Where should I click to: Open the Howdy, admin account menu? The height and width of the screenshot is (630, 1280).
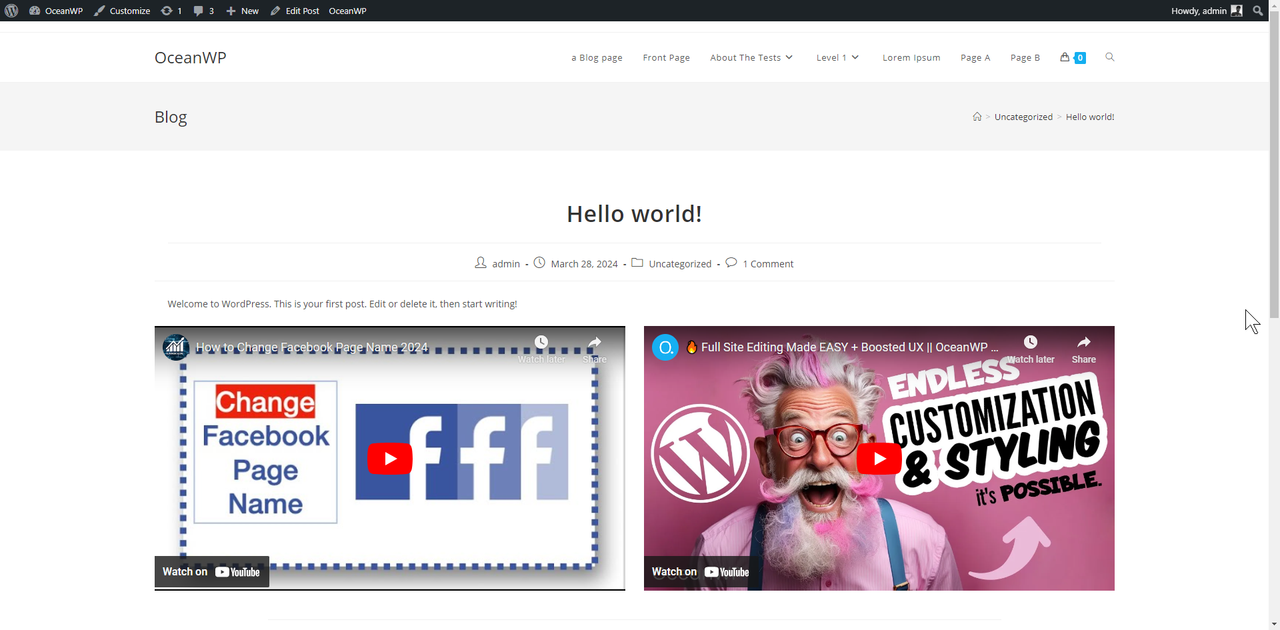tap(1207, 10)
